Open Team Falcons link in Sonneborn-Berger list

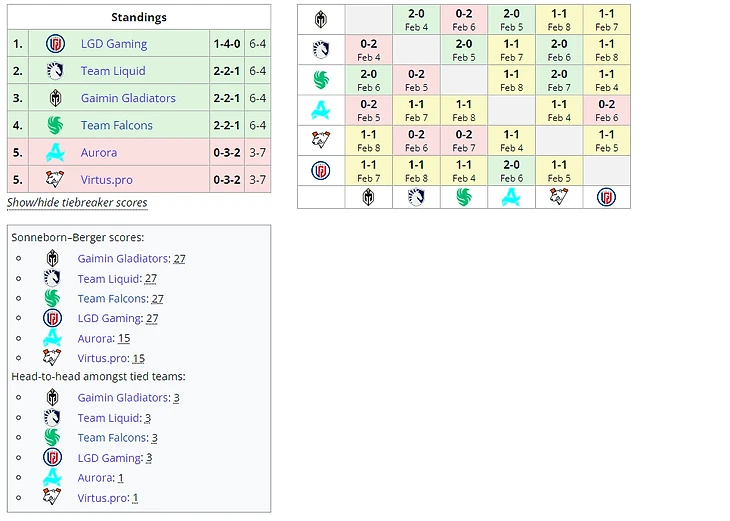click(x=113, y=298)
